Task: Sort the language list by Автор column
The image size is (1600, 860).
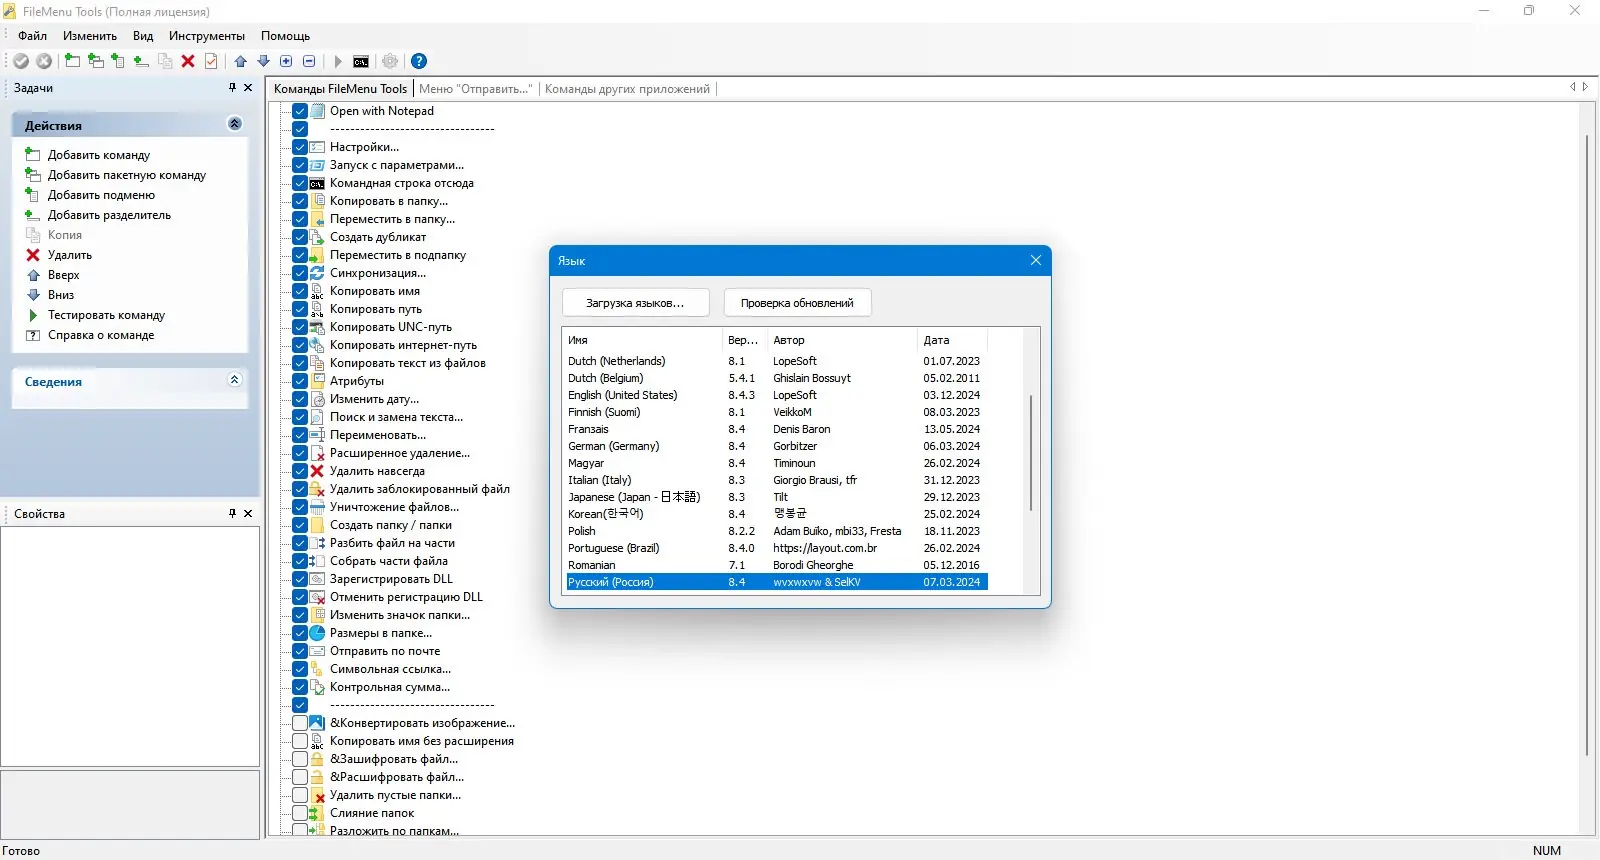Action: point(842,340)
